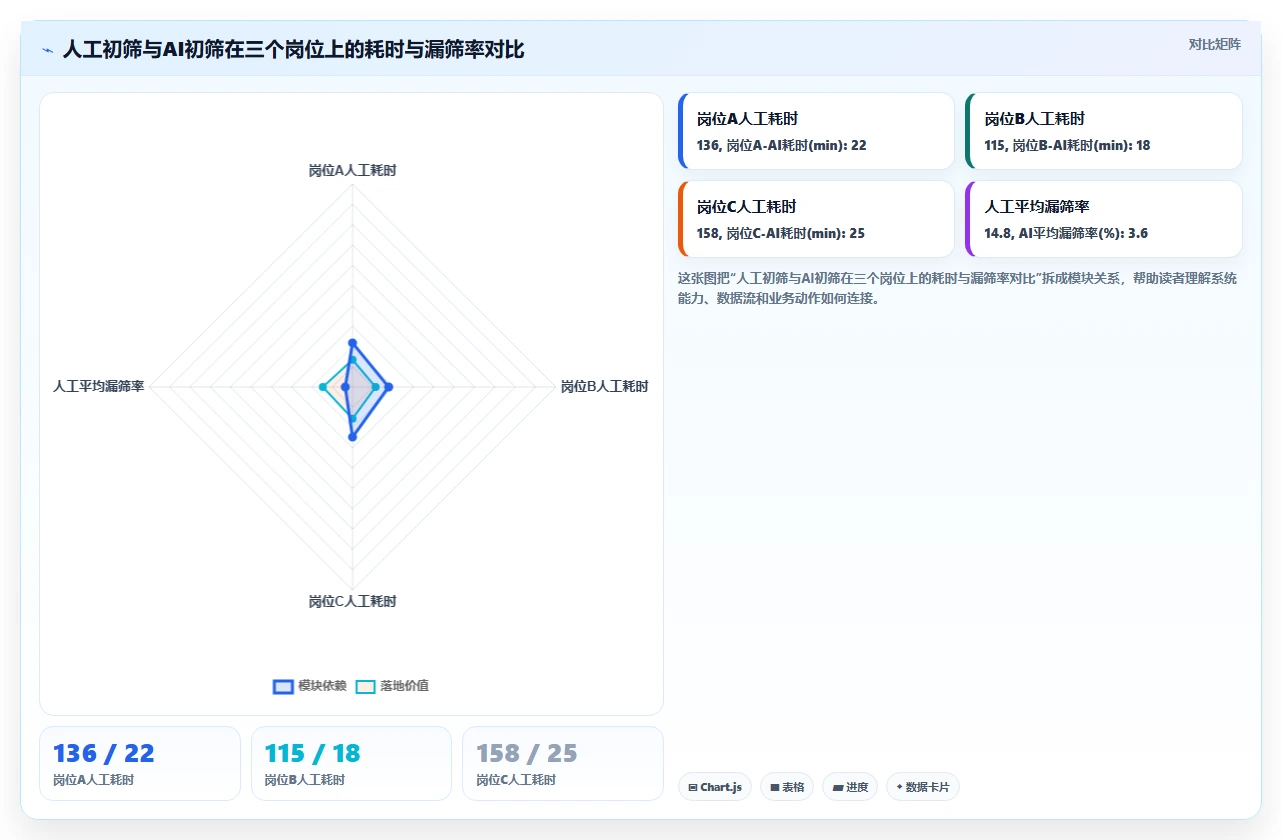Toggle the 模块依赖 legend swatch
Viewport: 1282px width, 840px height.
pos(283,686)
